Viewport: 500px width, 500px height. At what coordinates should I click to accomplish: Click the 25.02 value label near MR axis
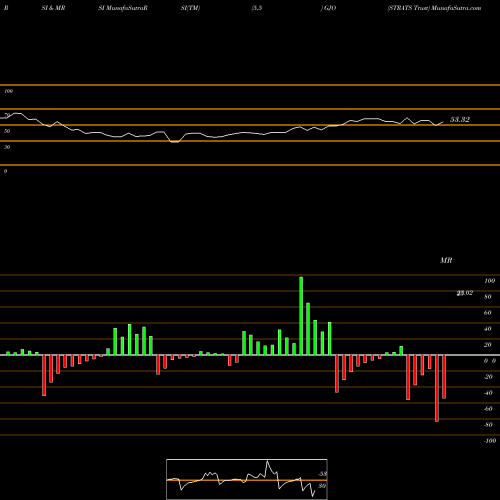[x=465, y=293]
